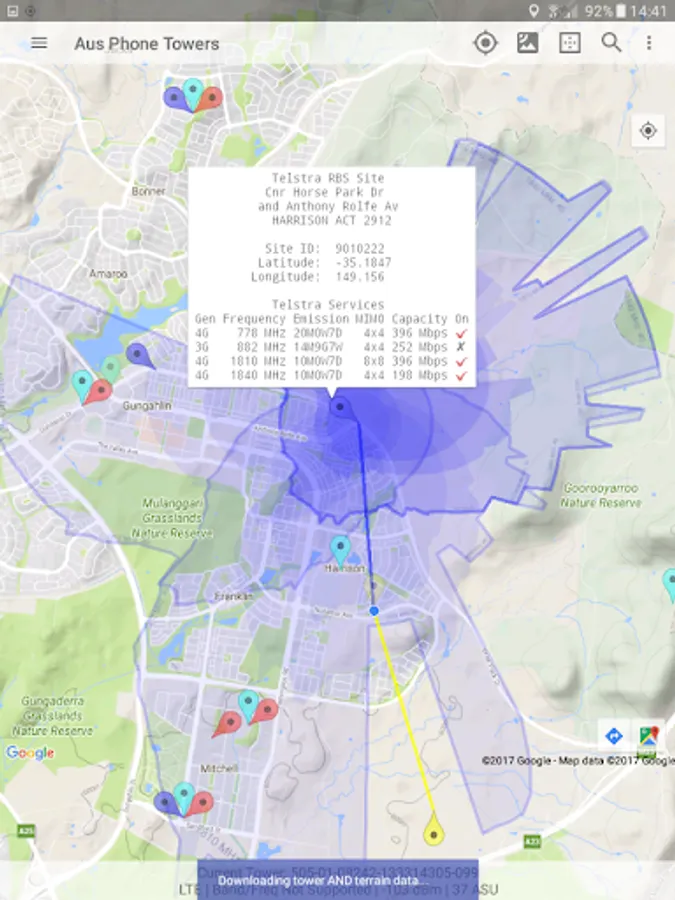Open in Google Maps icon
The width and height of the screenshot is (675, 900).
649,736
